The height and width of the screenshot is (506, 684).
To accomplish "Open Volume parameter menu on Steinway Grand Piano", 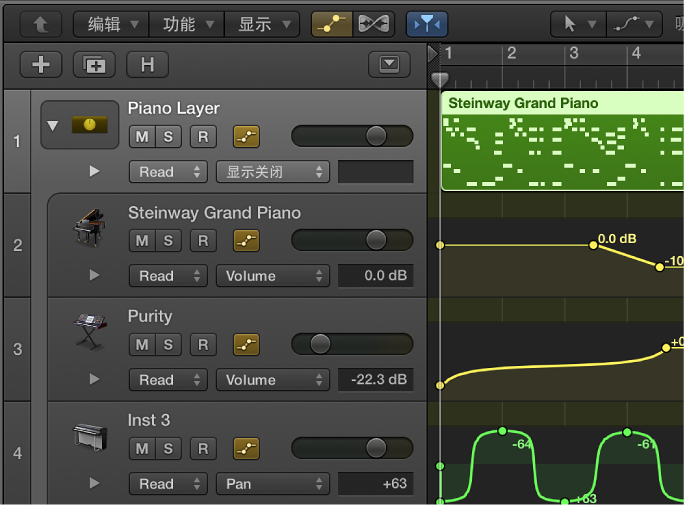I will (273, 275).
